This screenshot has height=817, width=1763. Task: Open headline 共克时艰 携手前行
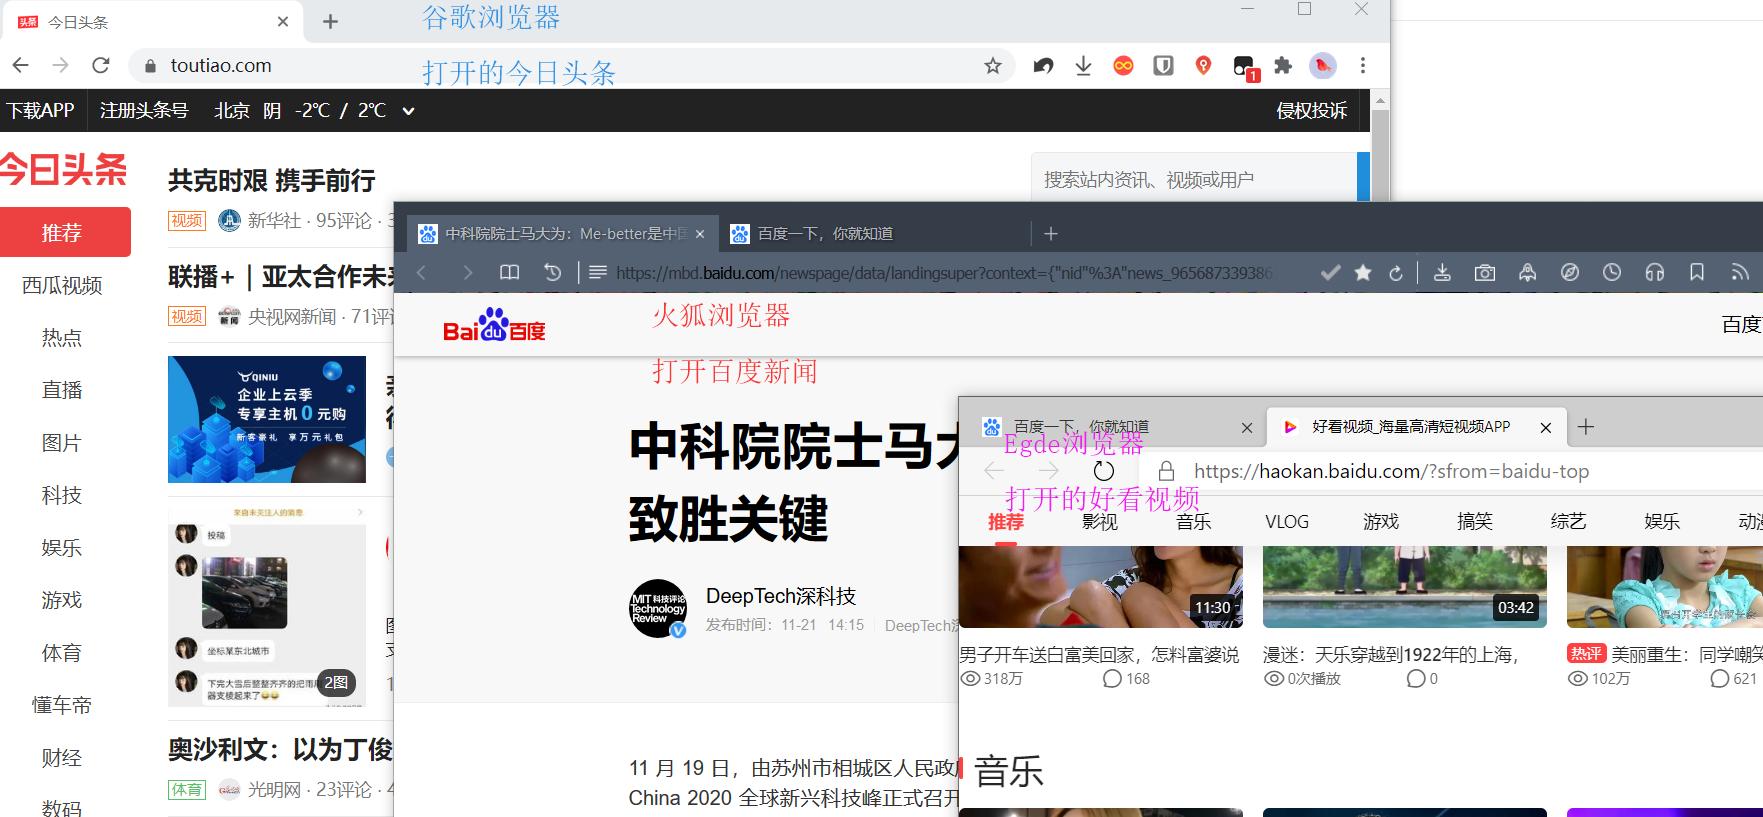pos(272,181)
